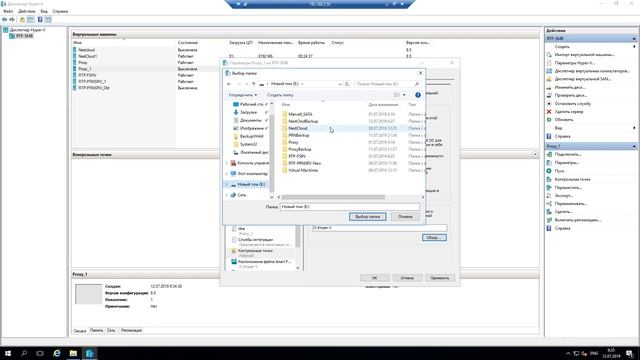This screenshot has height=360, width=640.
Task: Open the Hyper-V settings icon in Actions
Action: pyautogui.click(x=549, y=63)
